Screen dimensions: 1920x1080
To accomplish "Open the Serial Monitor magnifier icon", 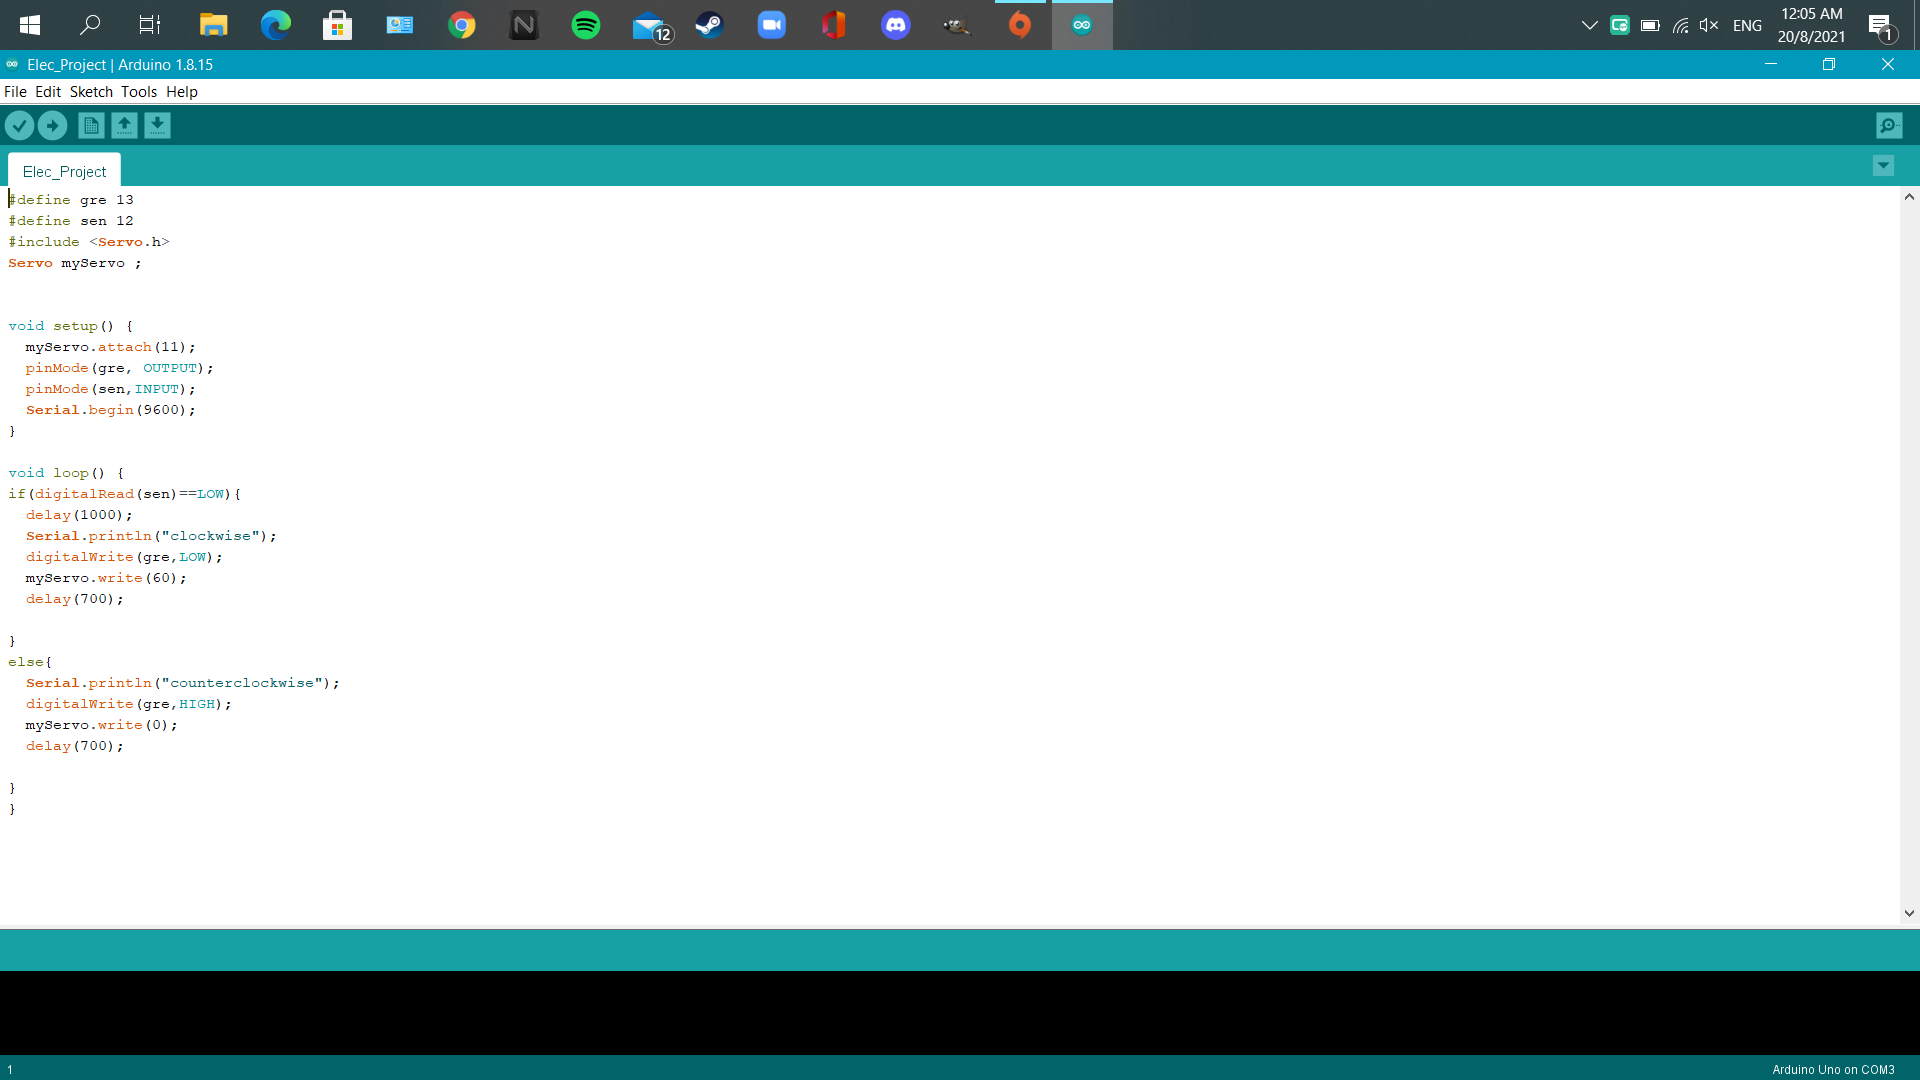I will coord(1889,126).
